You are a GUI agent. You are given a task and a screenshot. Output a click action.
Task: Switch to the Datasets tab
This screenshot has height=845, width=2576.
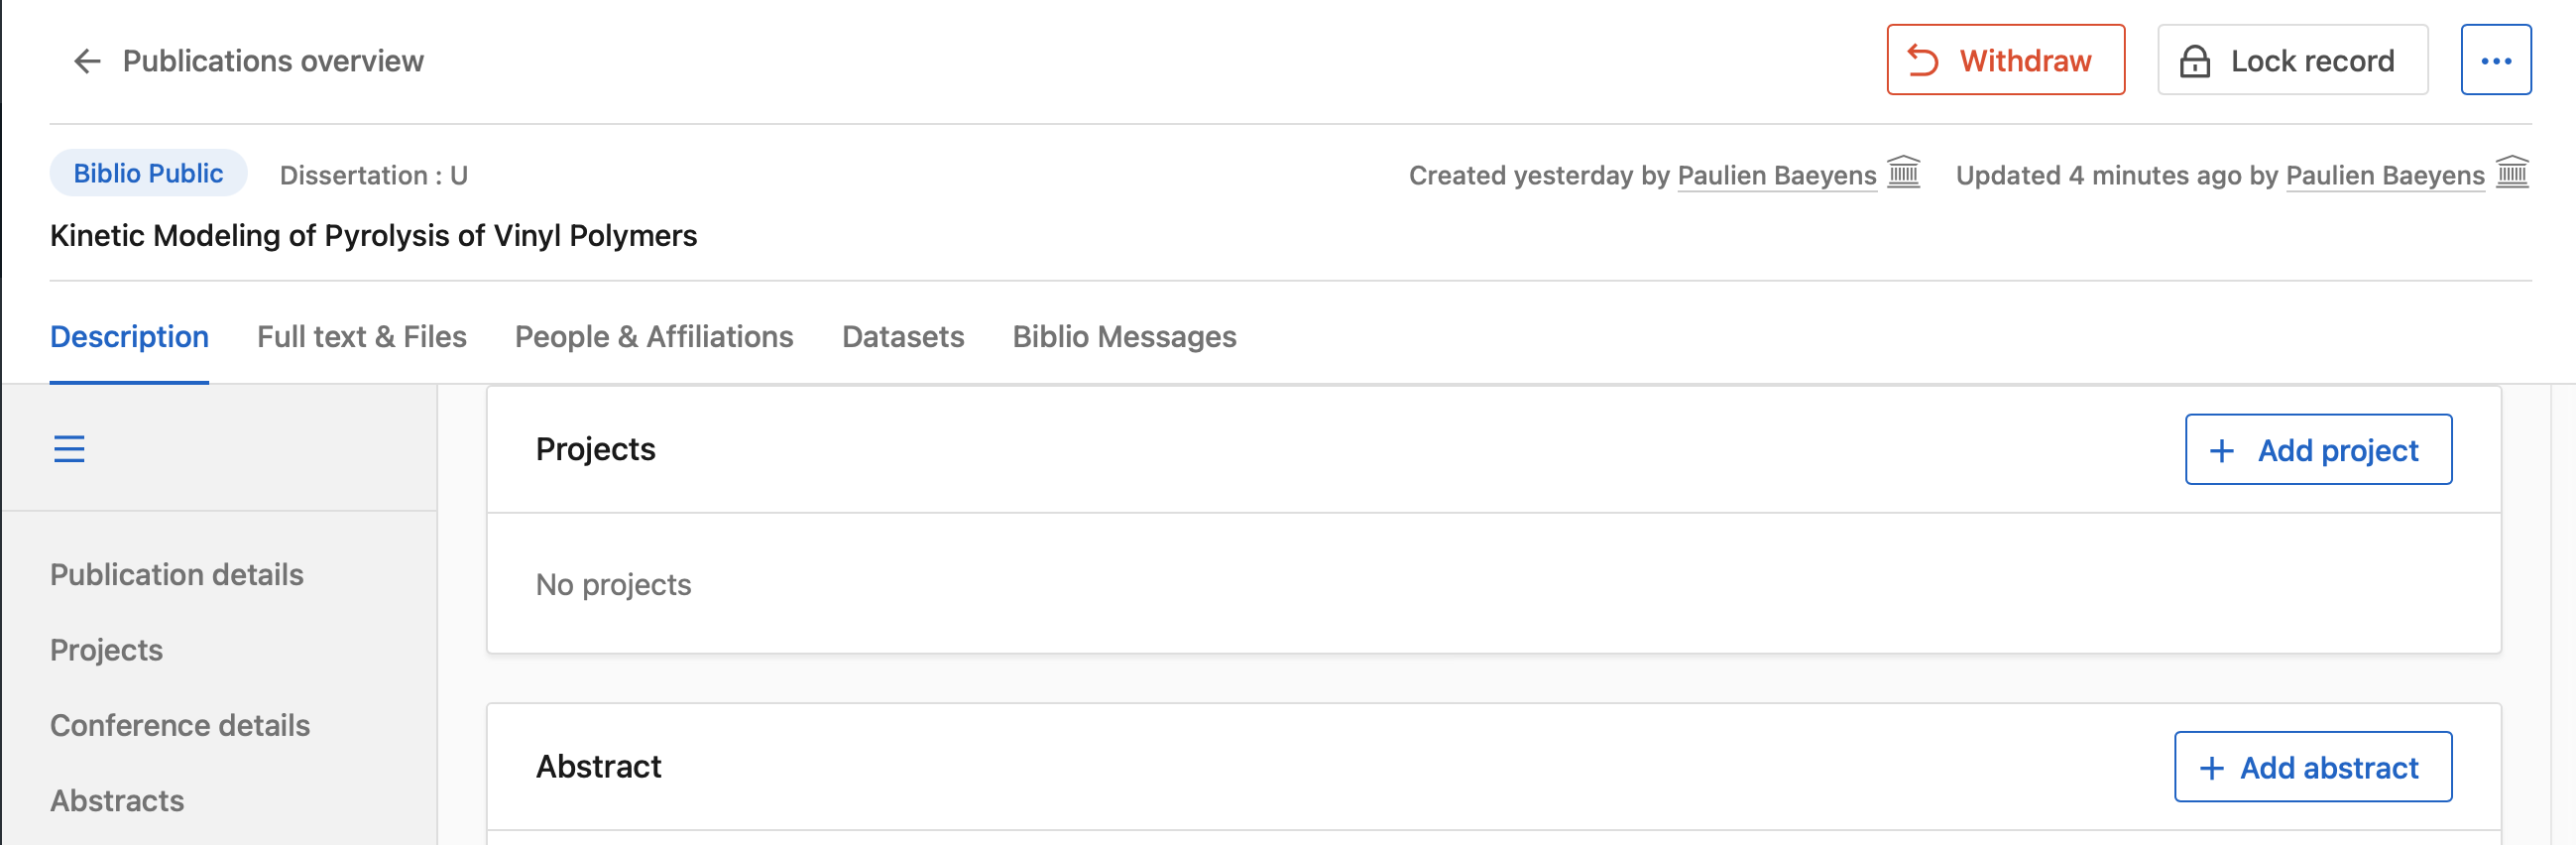pos(902,337)
